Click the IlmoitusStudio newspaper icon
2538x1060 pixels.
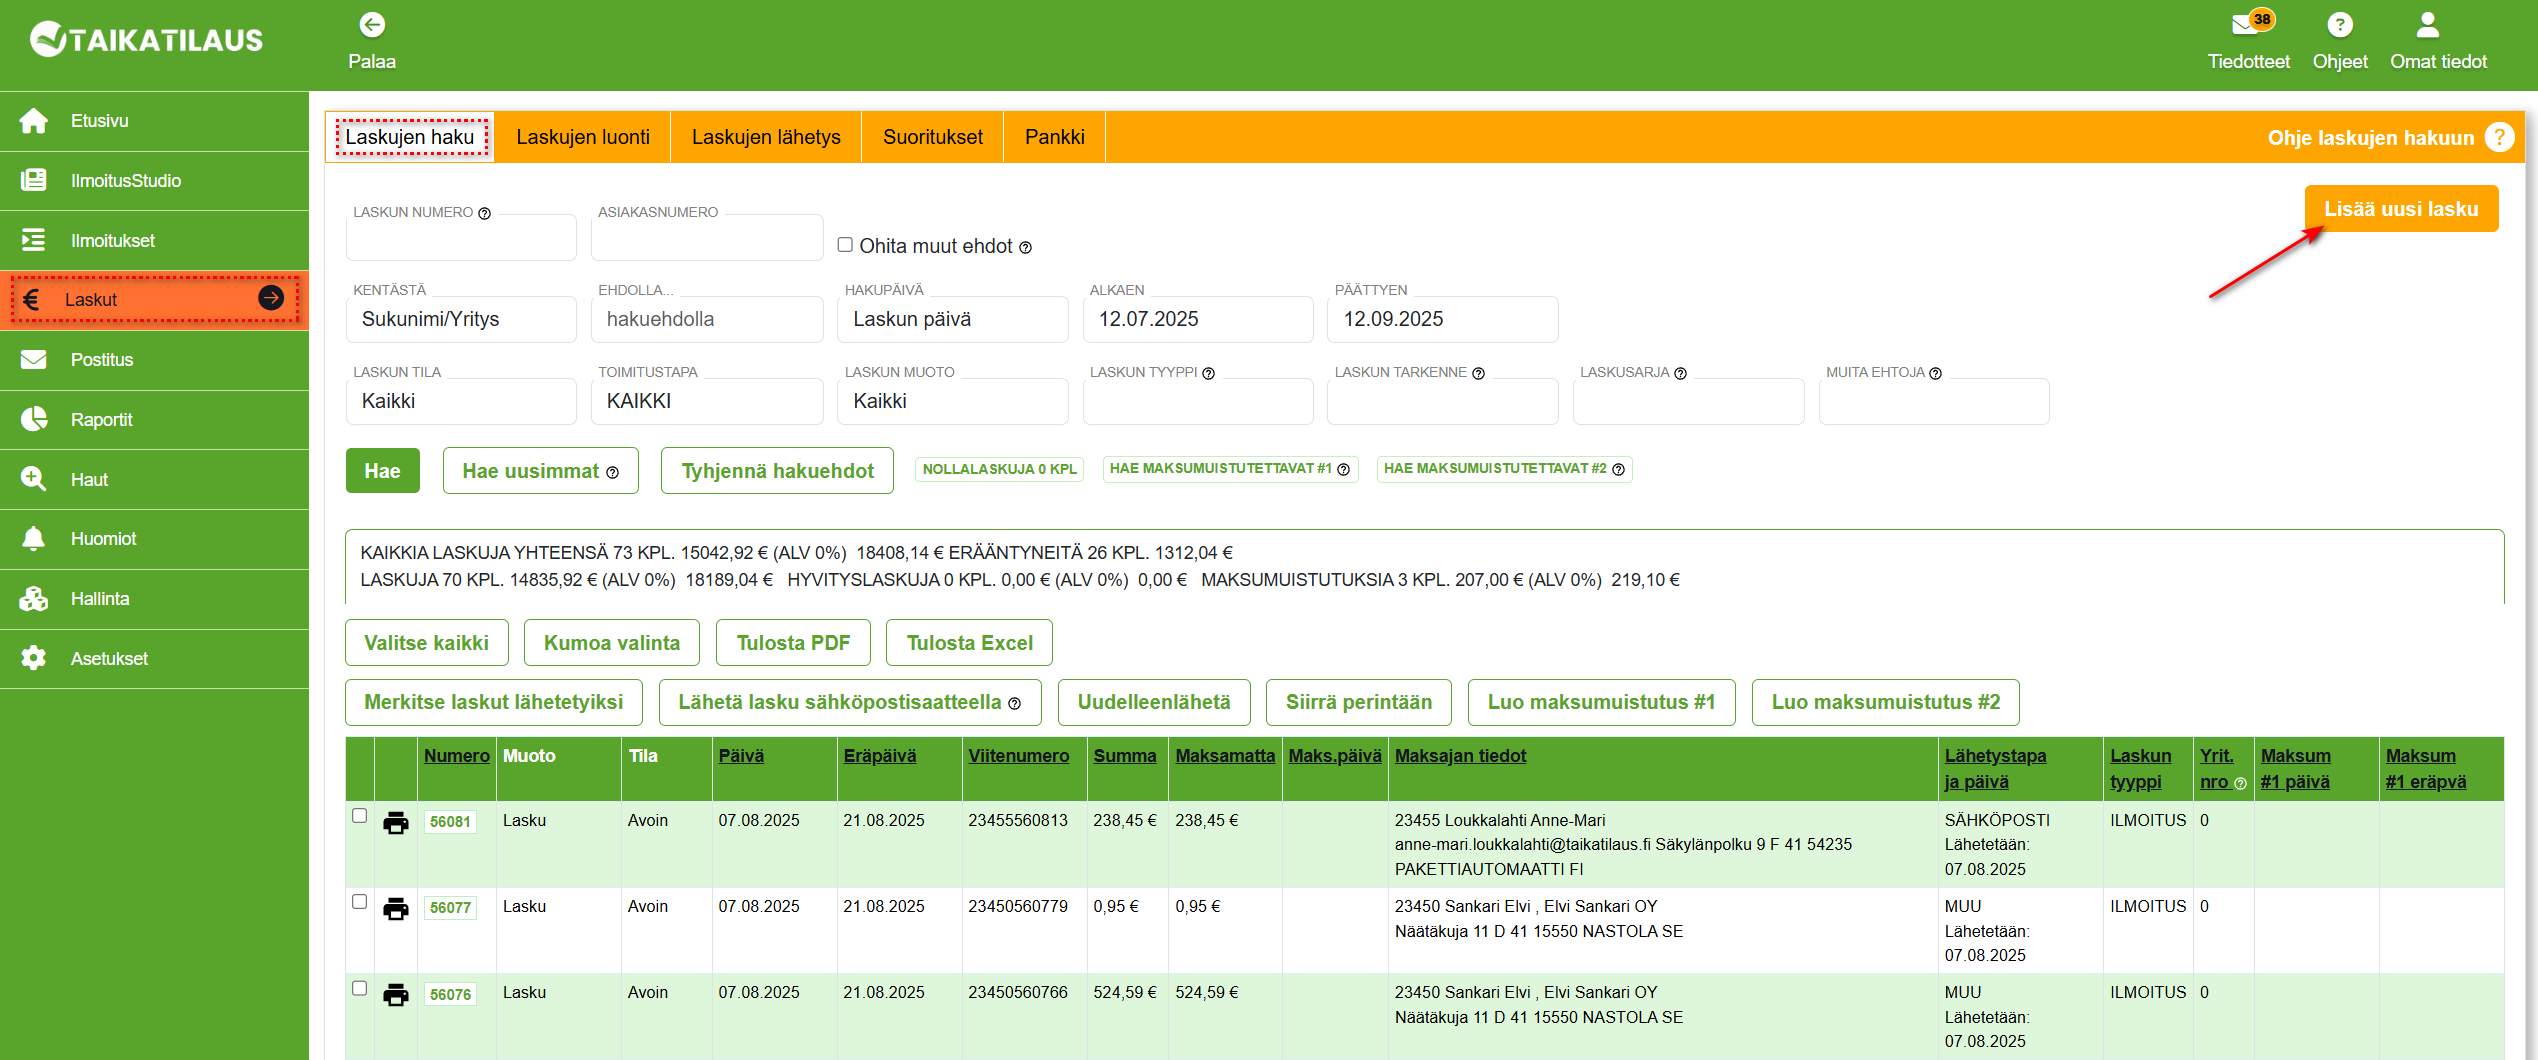34,180
